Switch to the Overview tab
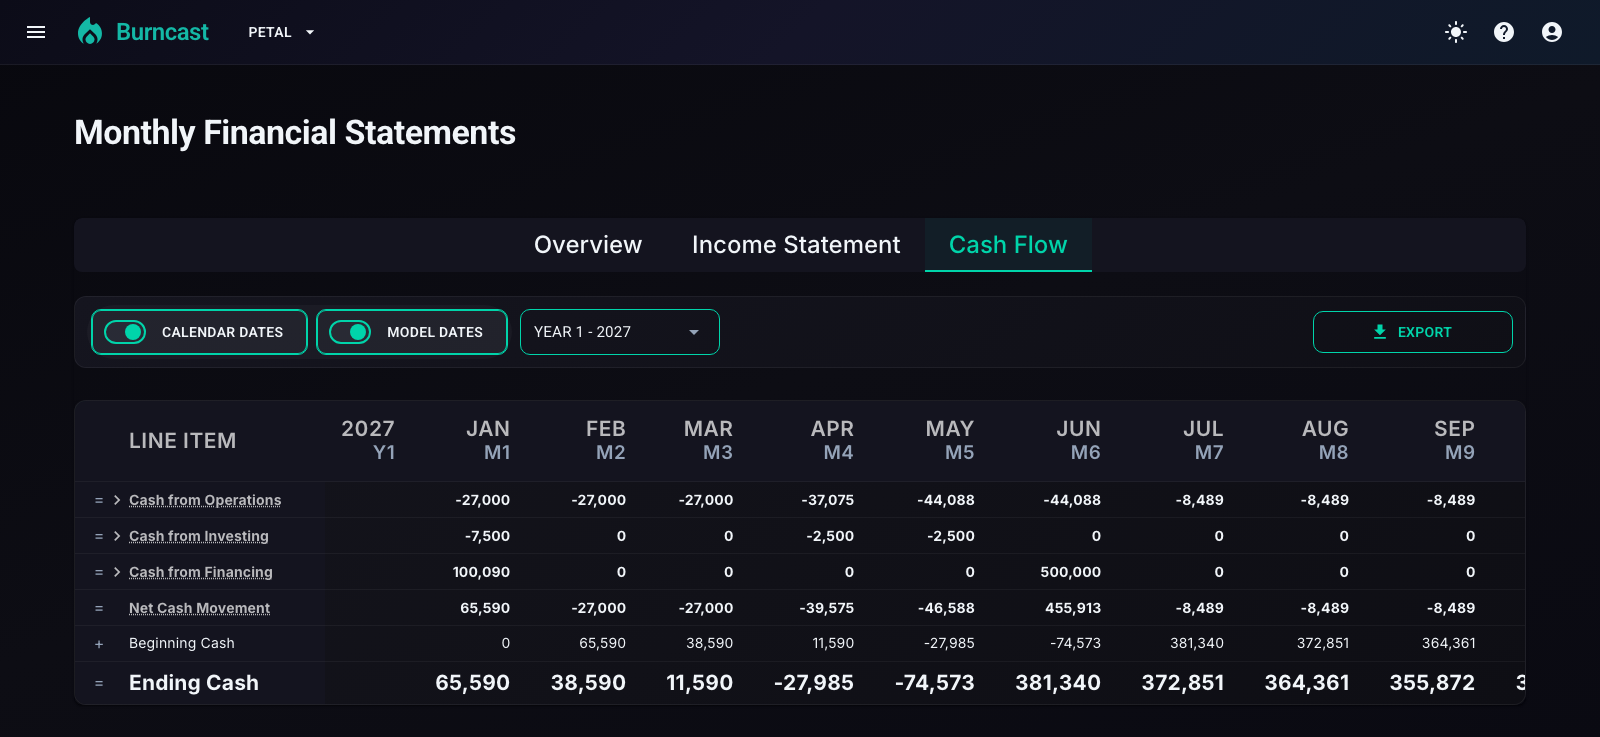Viewport: 1600px width, 737px height. click(588, 245)
